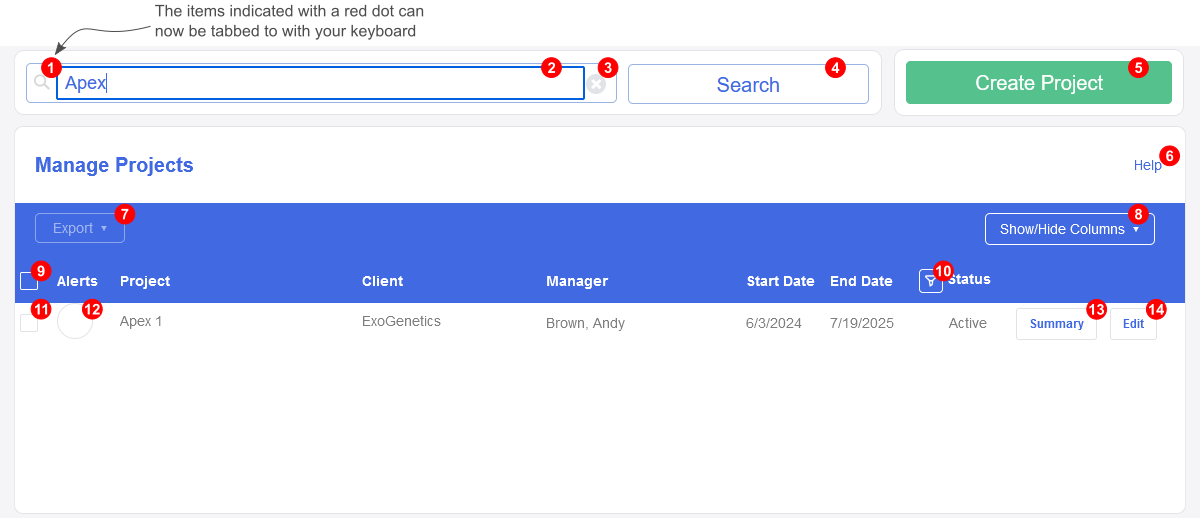The image size is (1200, 518).
Task: Open the Export dropdown
Action: [80, 228]
